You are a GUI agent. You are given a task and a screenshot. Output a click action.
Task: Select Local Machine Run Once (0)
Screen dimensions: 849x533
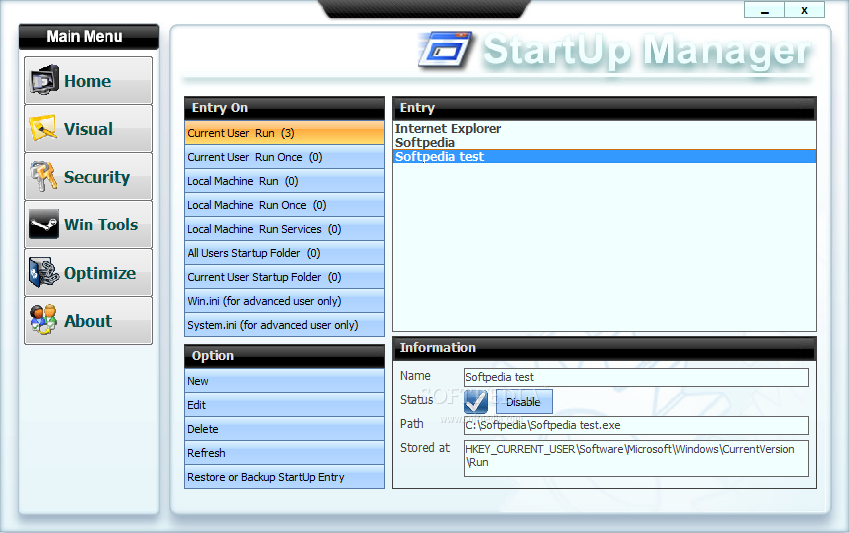pos(284,205)
